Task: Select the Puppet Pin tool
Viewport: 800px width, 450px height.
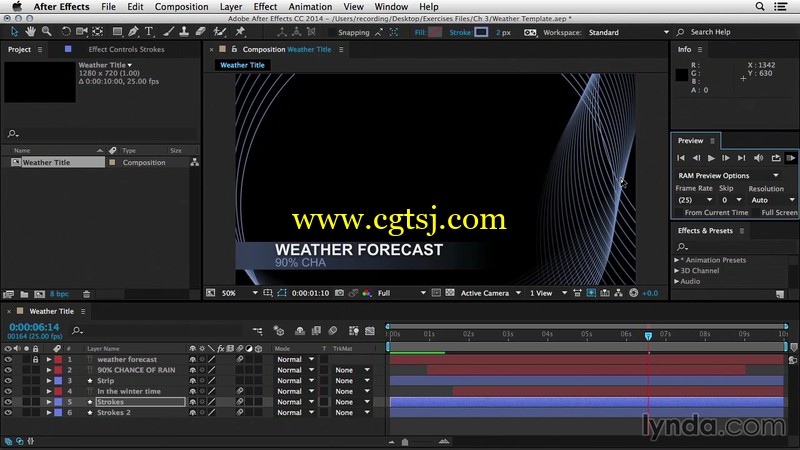Action: [240, 32]
